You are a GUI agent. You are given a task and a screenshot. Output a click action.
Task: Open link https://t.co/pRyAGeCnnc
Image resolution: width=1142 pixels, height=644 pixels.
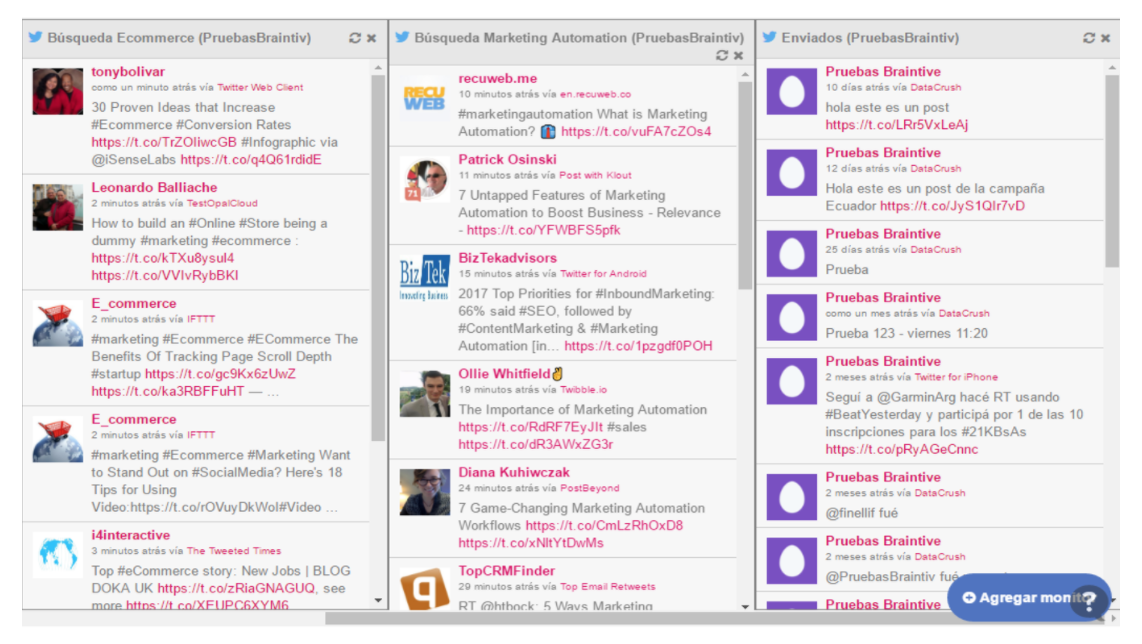pyautogui.click(x=902, y=449)
